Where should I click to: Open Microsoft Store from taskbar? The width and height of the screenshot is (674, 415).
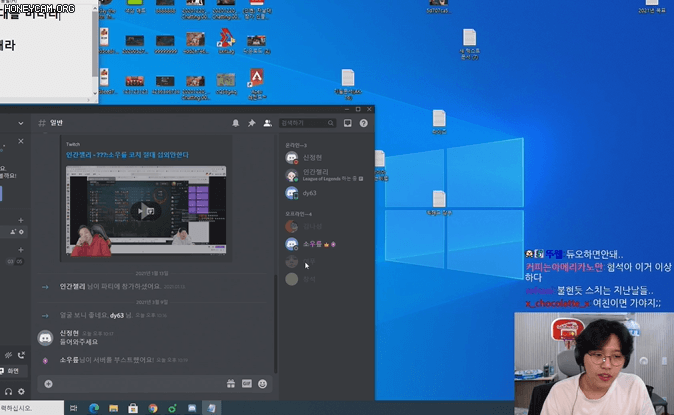point(133,408)
